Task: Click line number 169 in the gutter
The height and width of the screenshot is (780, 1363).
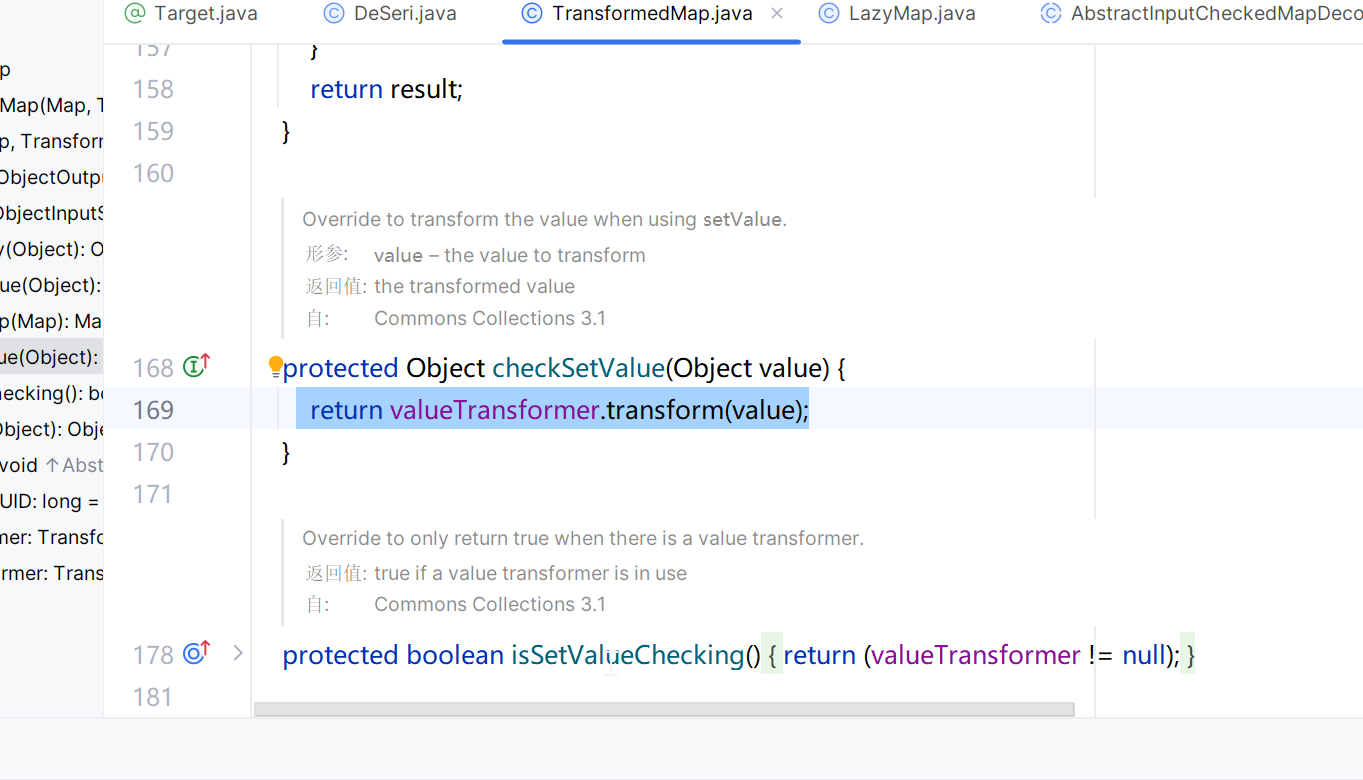Action: click(153, 410)
